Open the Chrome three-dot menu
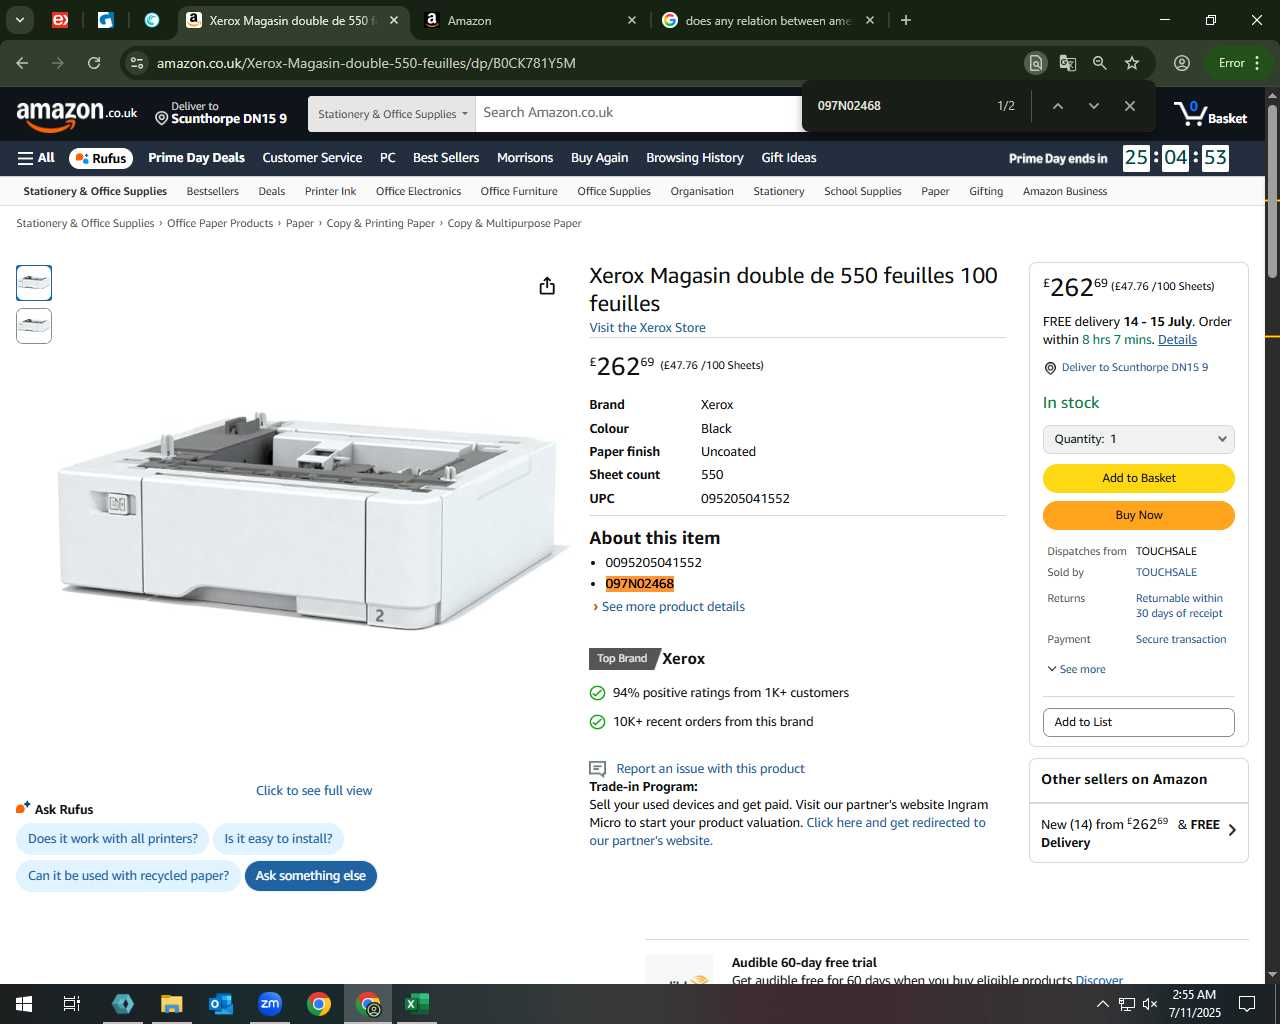1280x1024 pixels. click(1258, 63)
